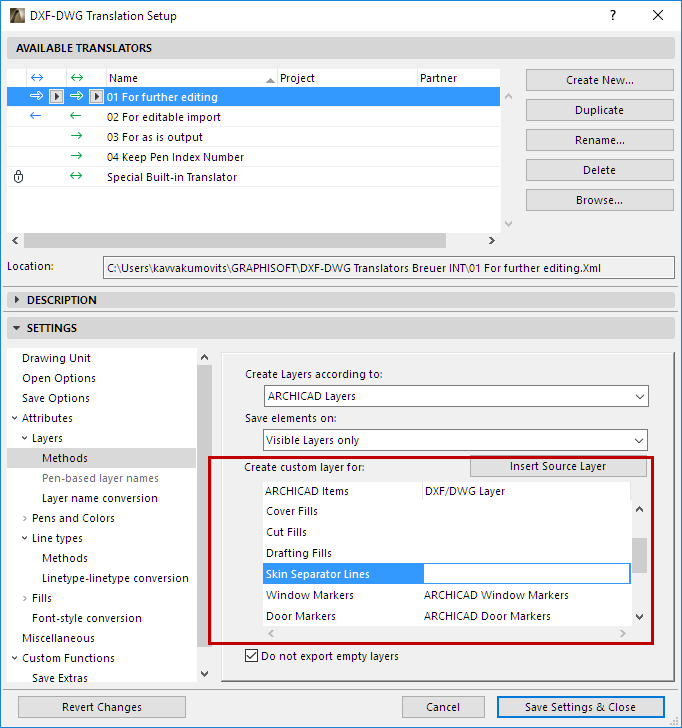Select Linetype-linetype conversion page
The width and height of the screenshot is (682, 728).
click(x=115, y=578)
